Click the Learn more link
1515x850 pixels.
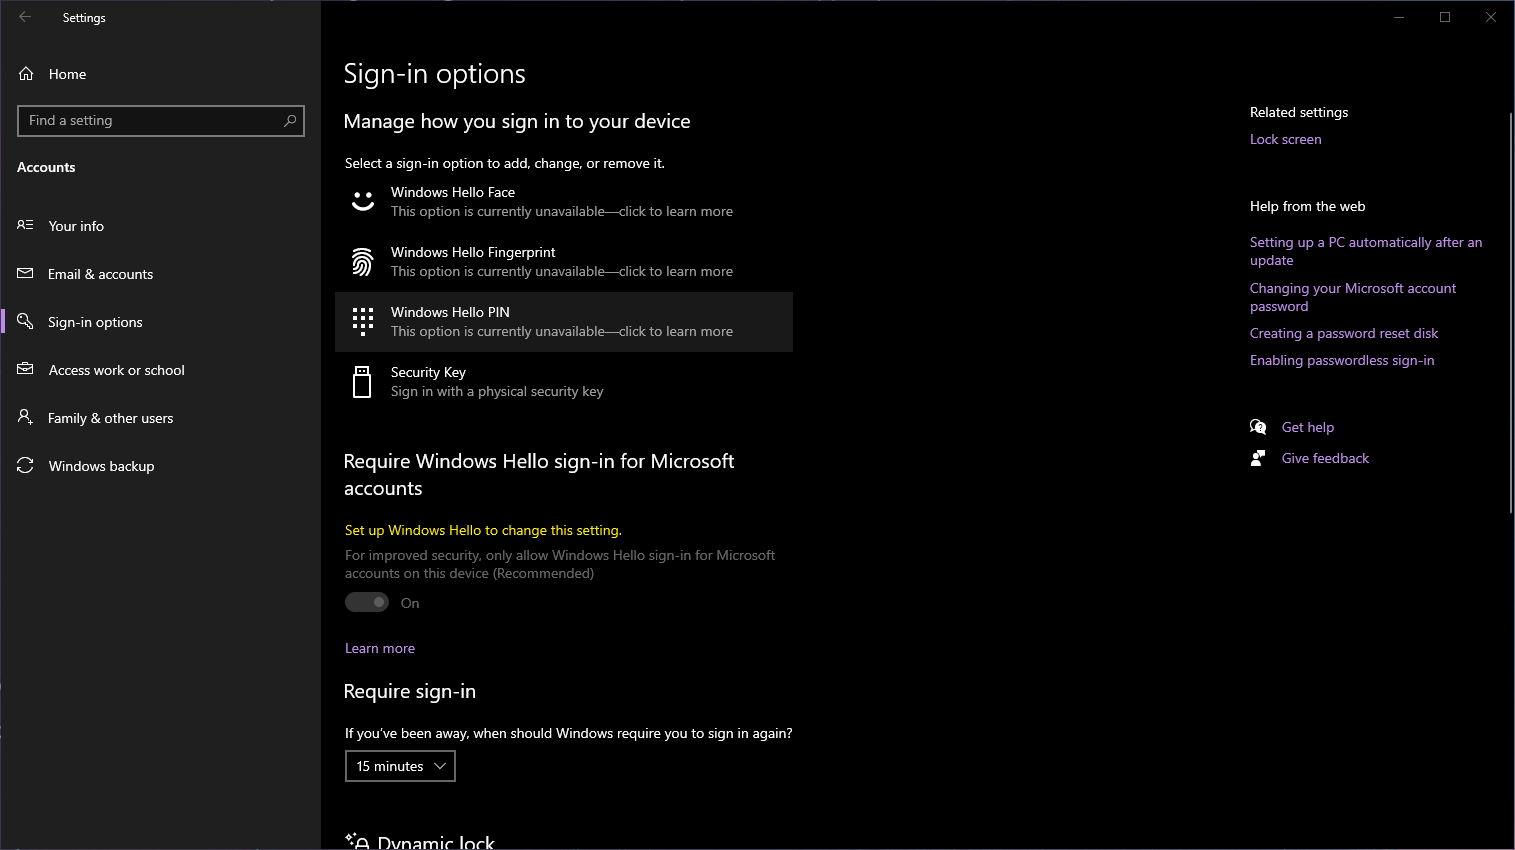tap(380, 648)
